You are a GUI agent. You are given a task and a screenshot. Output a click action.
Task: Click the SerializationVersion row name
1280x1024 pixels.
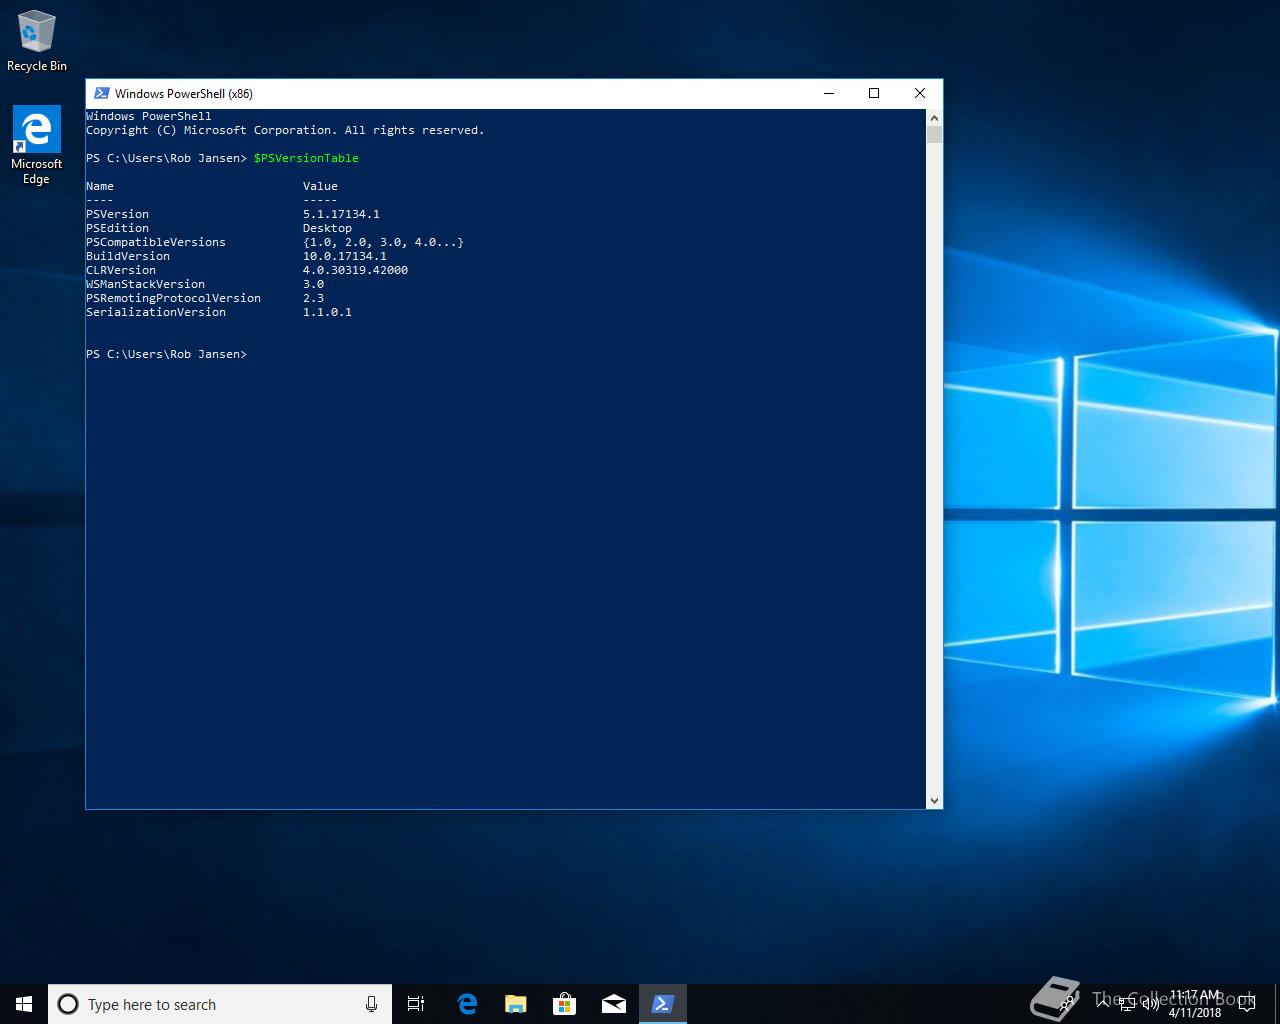[156, 312]
